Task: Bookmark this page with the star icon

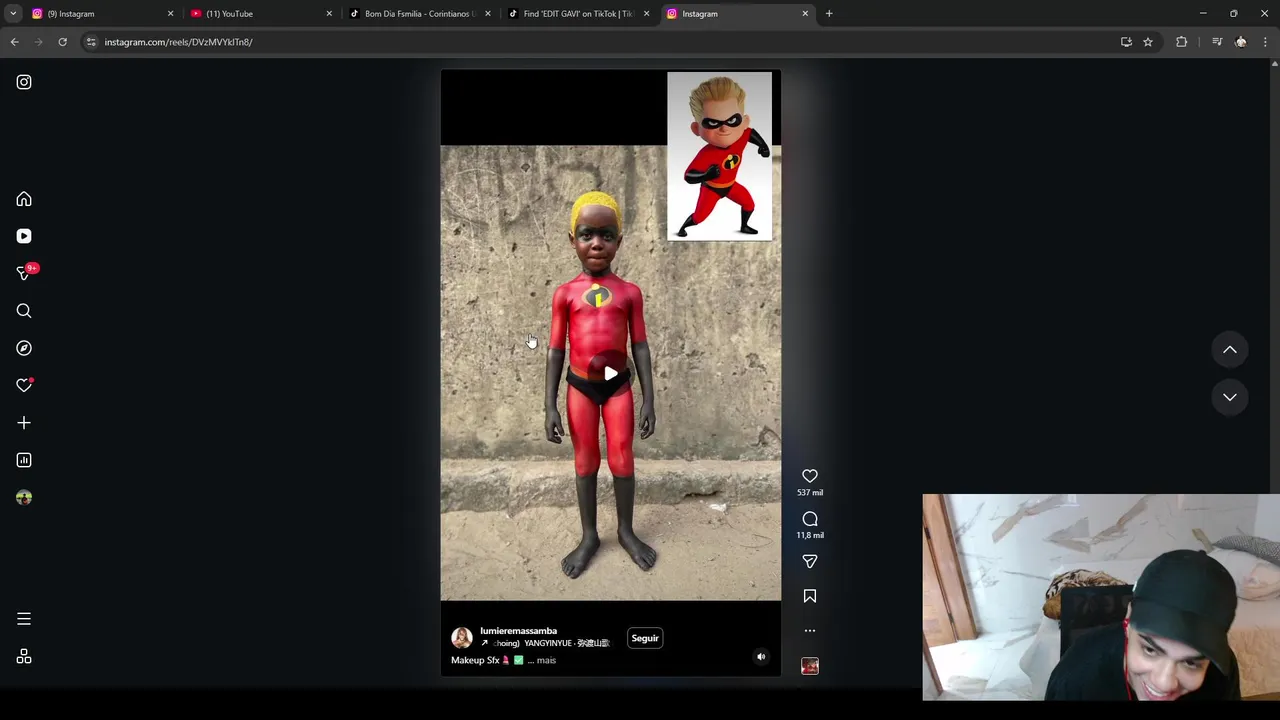Action: [x=1148, y=42]
